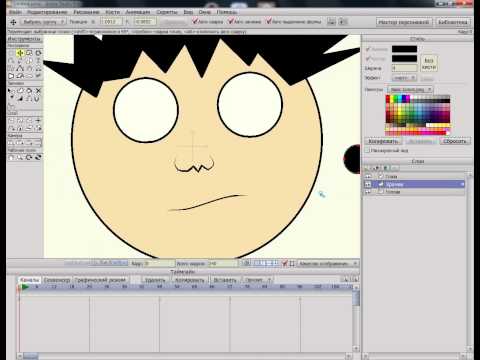Viewport: 480px width, 360px height.
Task: Open the Вид menu
Action: 188,12
